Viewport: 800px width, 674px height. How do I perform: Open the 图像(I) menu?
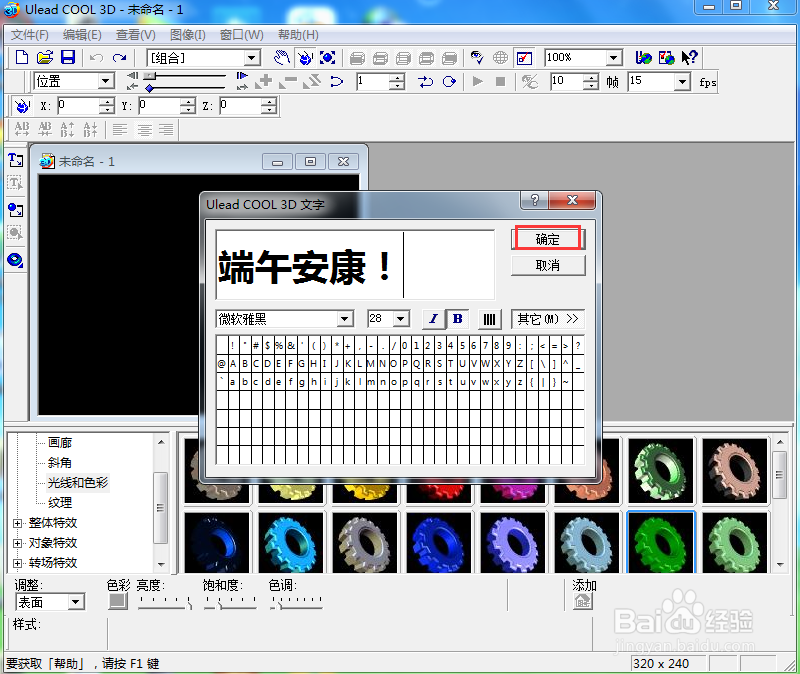[x=188, y=35]
